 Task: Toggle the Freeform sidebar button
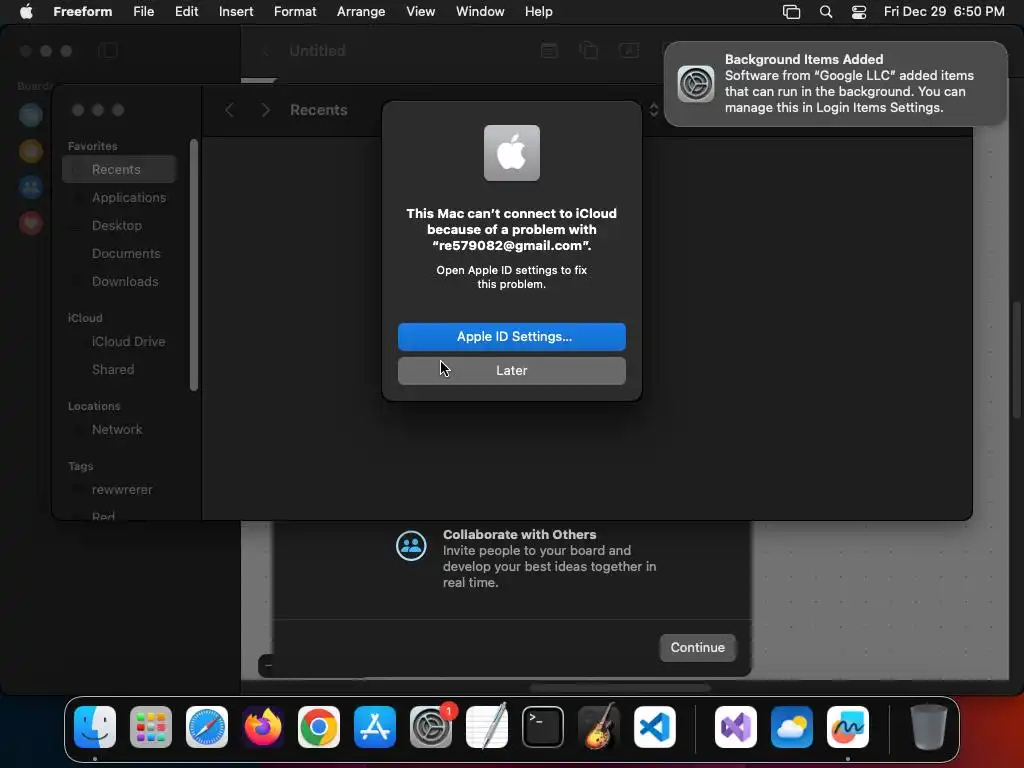[108, 50]
